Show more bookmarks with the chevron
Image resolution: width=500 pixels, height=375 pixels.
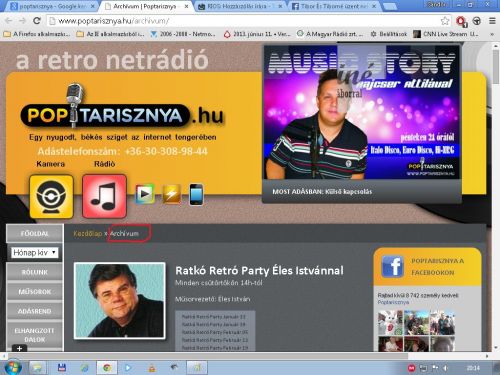tap(492, 34)
